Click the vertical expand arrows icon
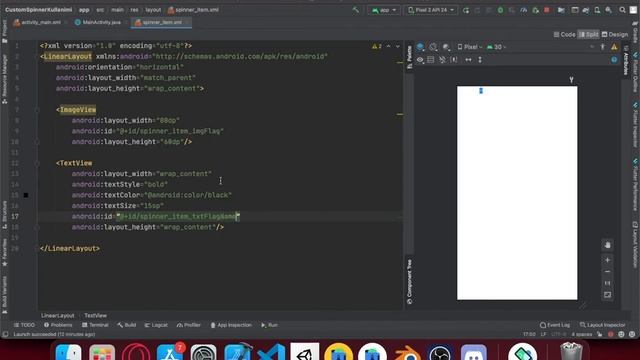Viewport: 640px width, 360px height. coord(480,60)
